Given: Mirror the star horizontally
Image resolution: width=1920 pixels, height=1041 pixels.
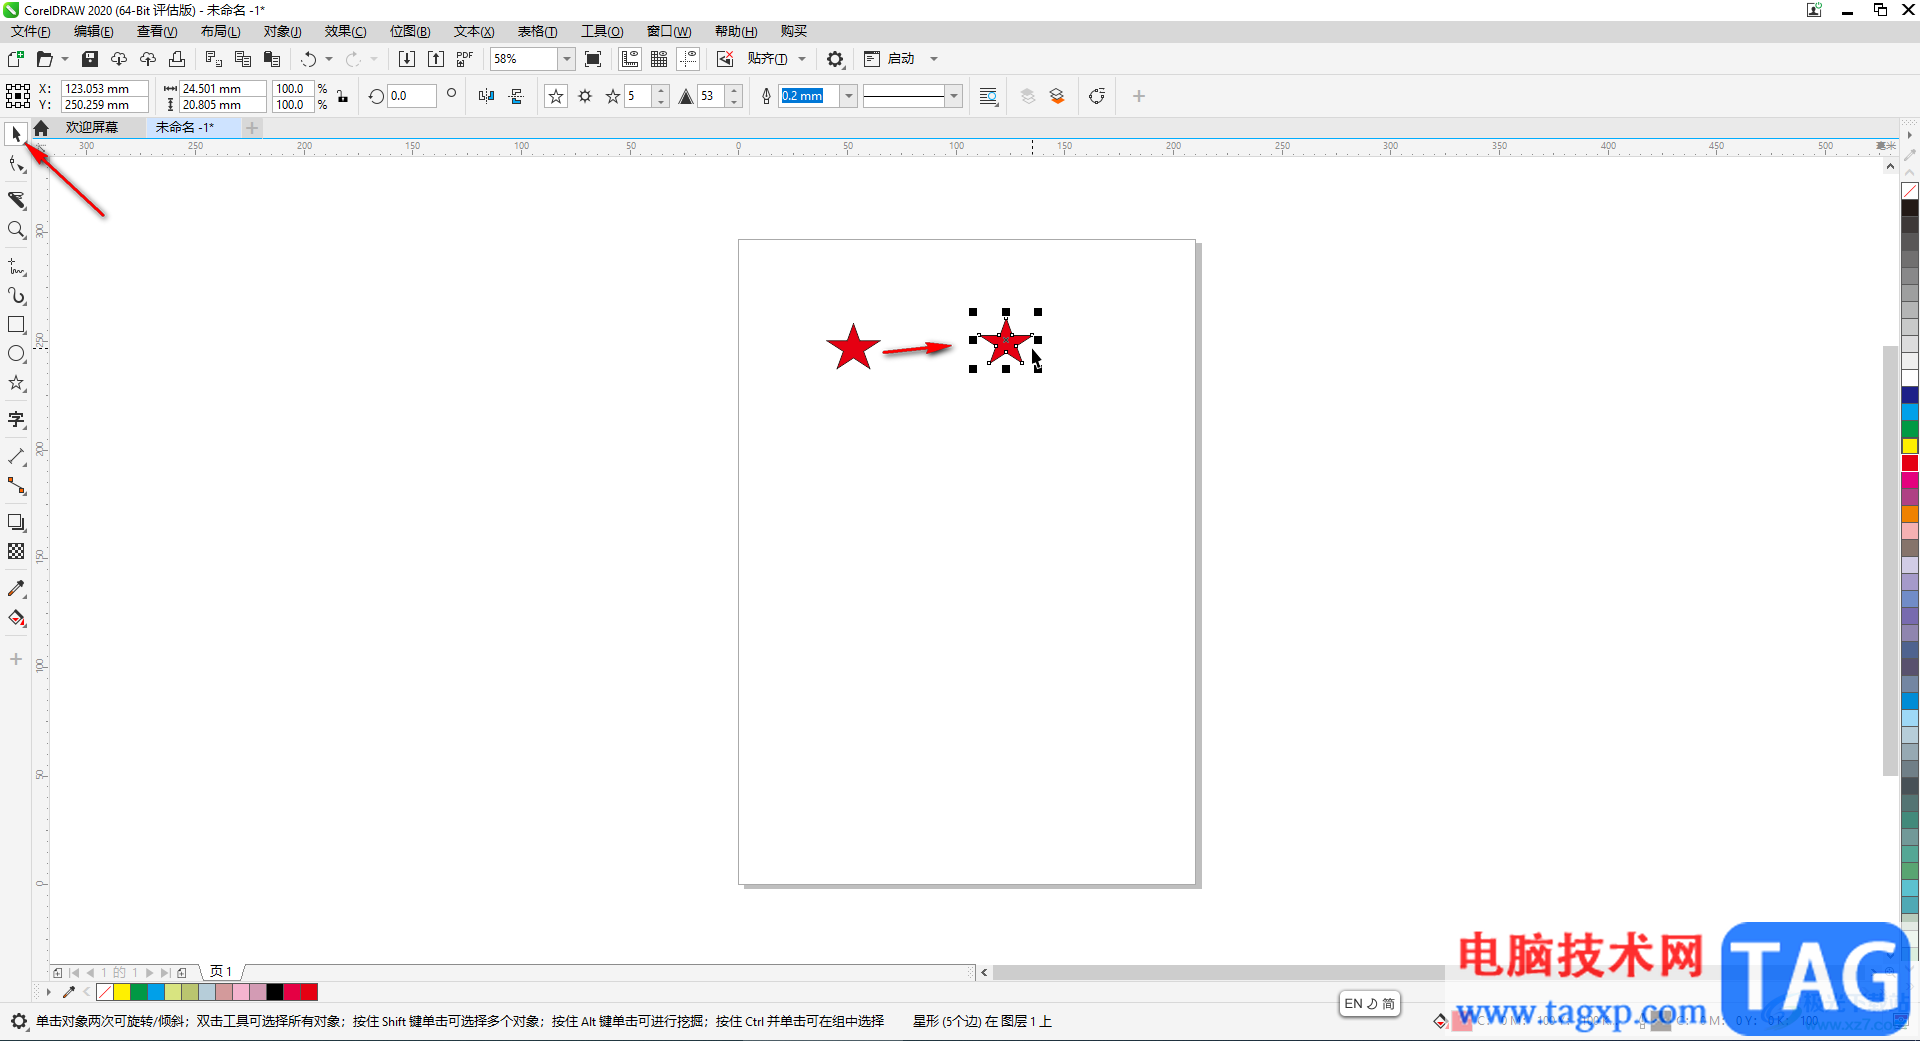Looking at the screenshot, I should pyautogui.click(x=487, y=96).
